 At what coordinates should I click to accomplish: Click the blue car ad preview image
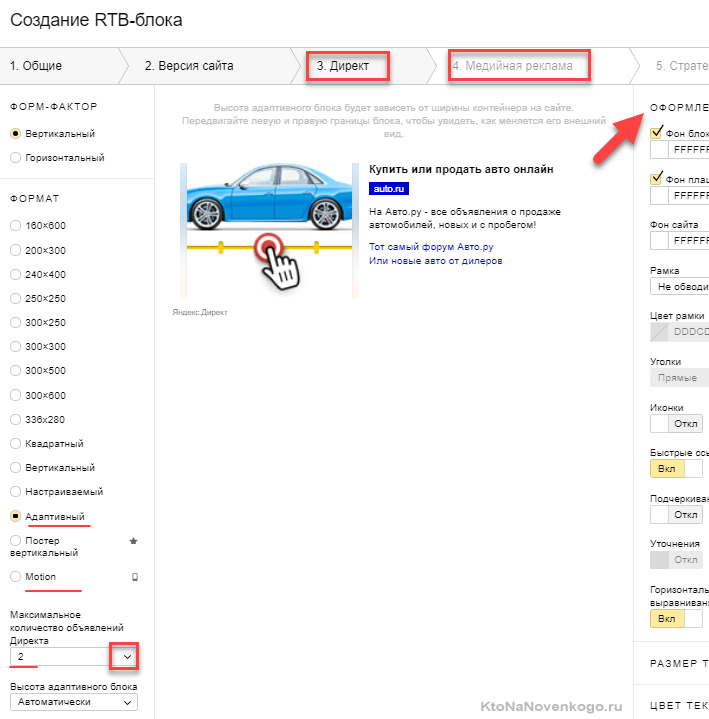(x=269, y=231)
